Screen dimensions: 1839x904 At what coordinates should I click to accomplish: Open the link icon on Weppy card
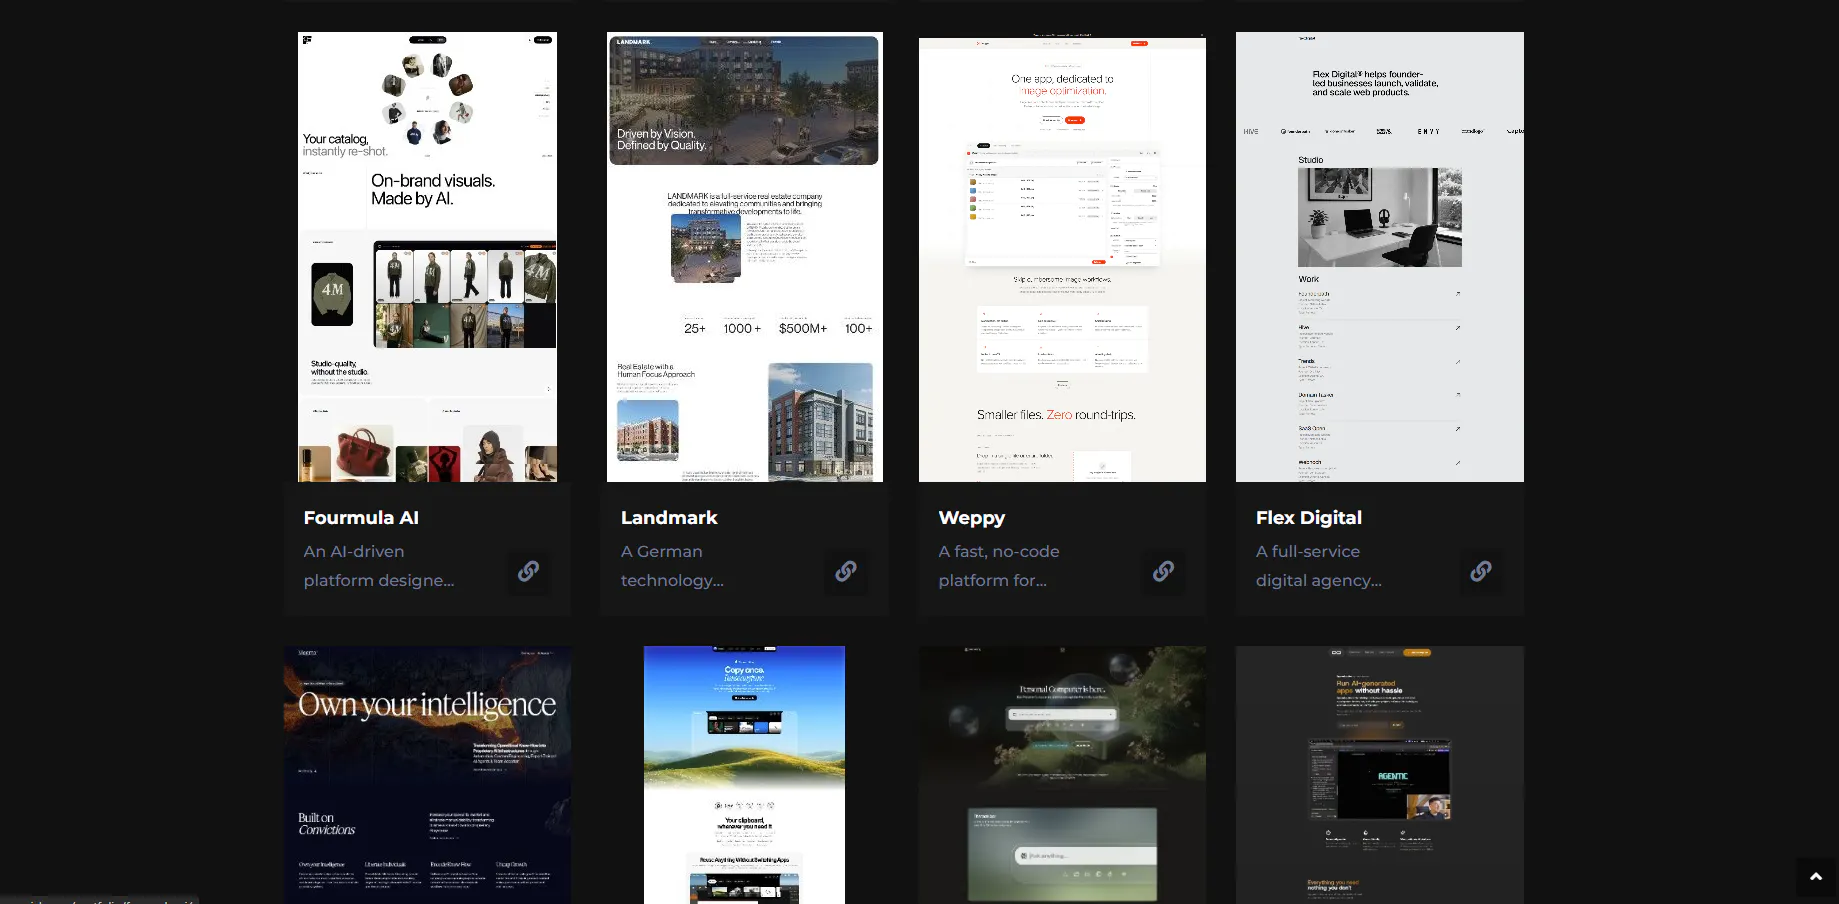[x=1163, y=571]
